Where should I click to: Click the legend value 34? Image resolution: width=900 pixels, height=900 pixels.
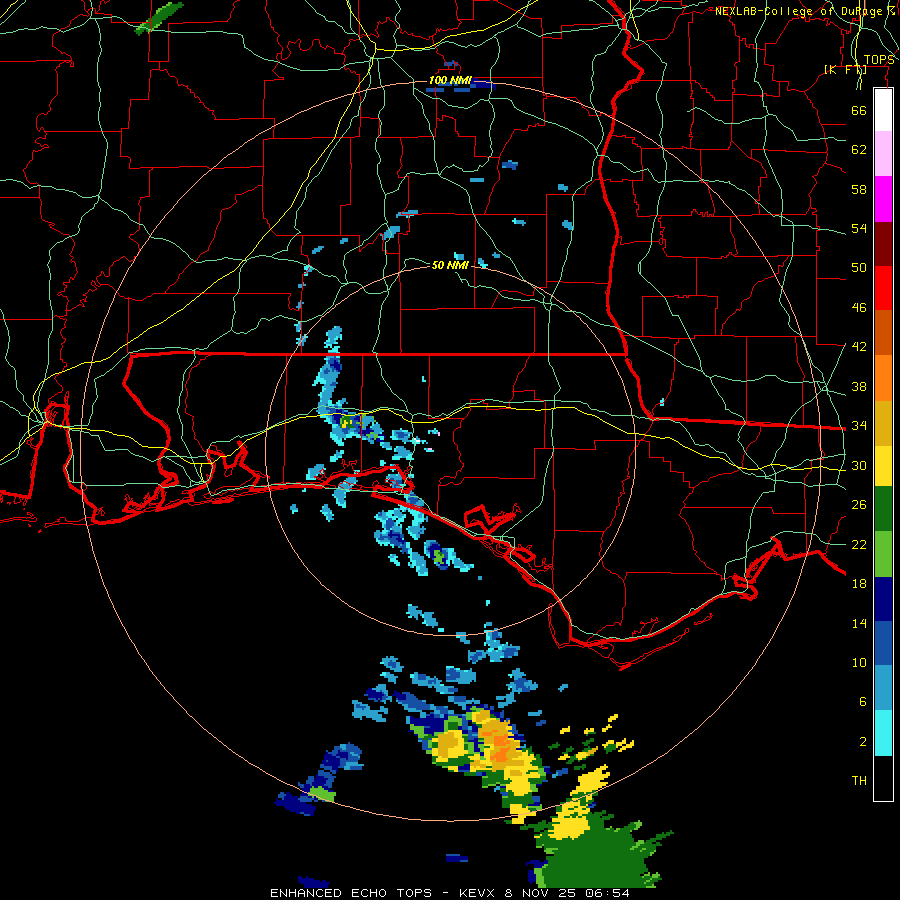click(x=859, y=425)
